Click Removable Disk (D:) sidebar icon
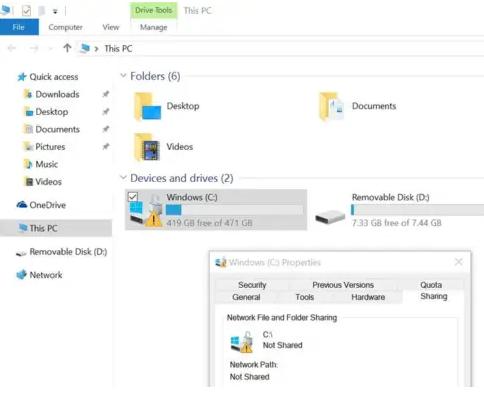Viewport: 484px width, 397px height. point(21,253)
